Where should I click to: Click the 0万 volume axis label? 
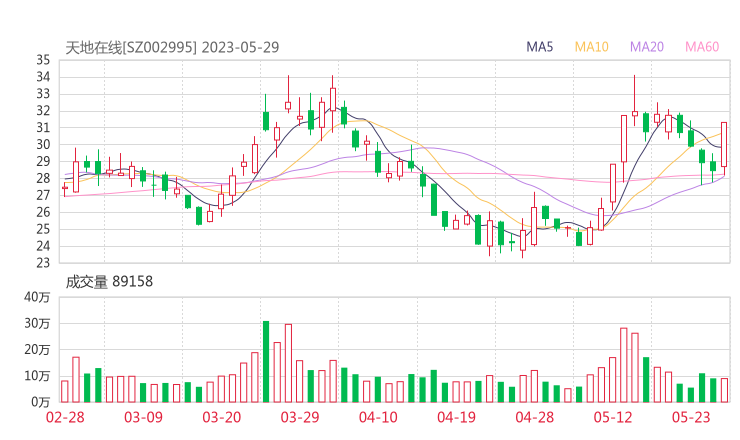41,402
